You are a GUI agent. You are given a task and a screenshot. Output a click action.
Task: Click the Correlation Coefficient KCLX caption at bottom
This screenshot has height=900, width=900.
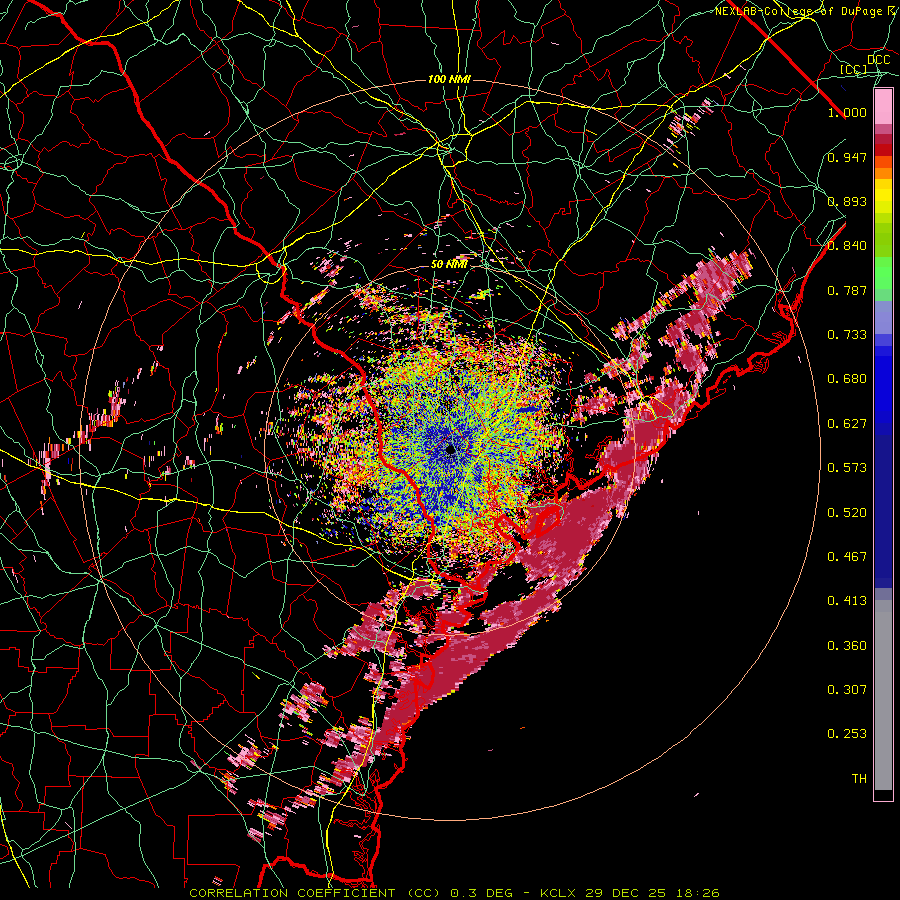pos(454,893)
